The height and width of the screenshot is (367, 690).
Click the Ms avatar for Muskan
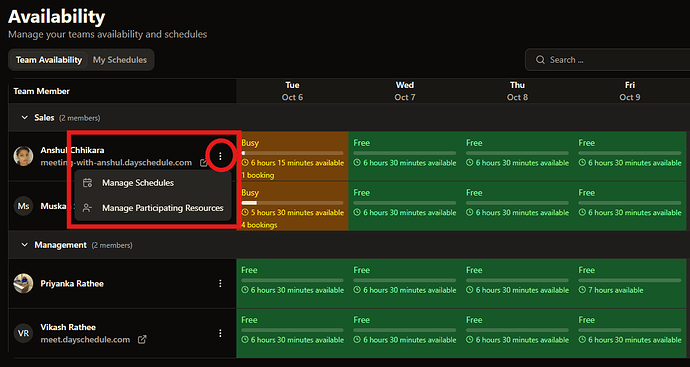tap(23, 206)
